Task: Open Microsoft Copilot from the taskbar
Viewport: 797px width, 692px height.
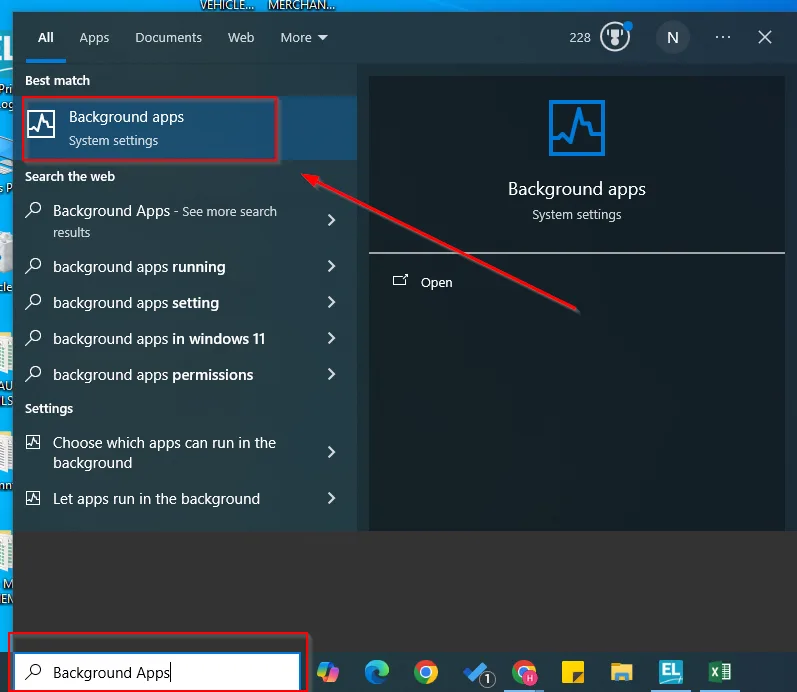Action: click(328, 672)
